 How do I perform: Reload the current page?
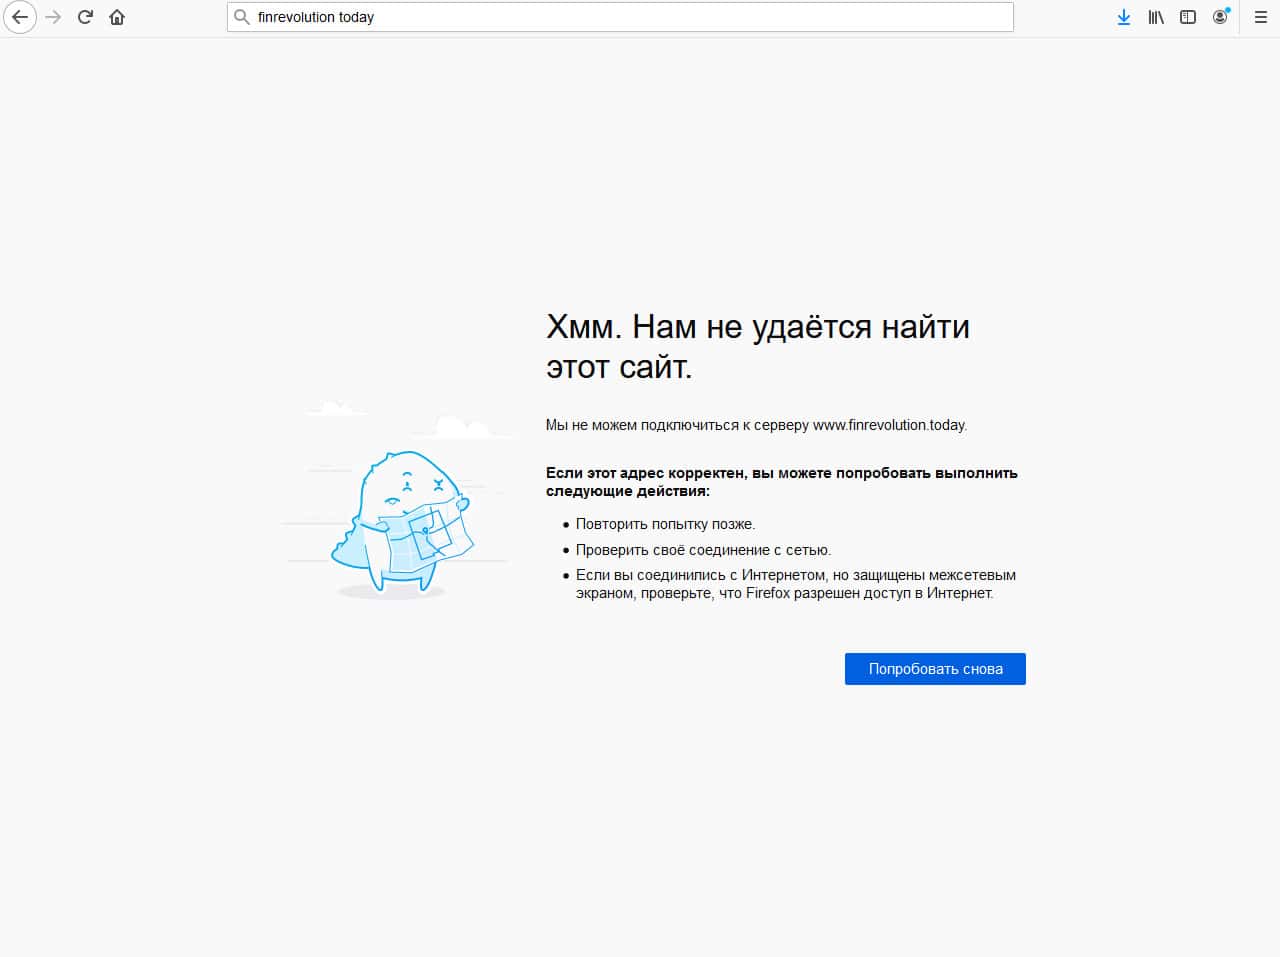click(x=85, y=17)
